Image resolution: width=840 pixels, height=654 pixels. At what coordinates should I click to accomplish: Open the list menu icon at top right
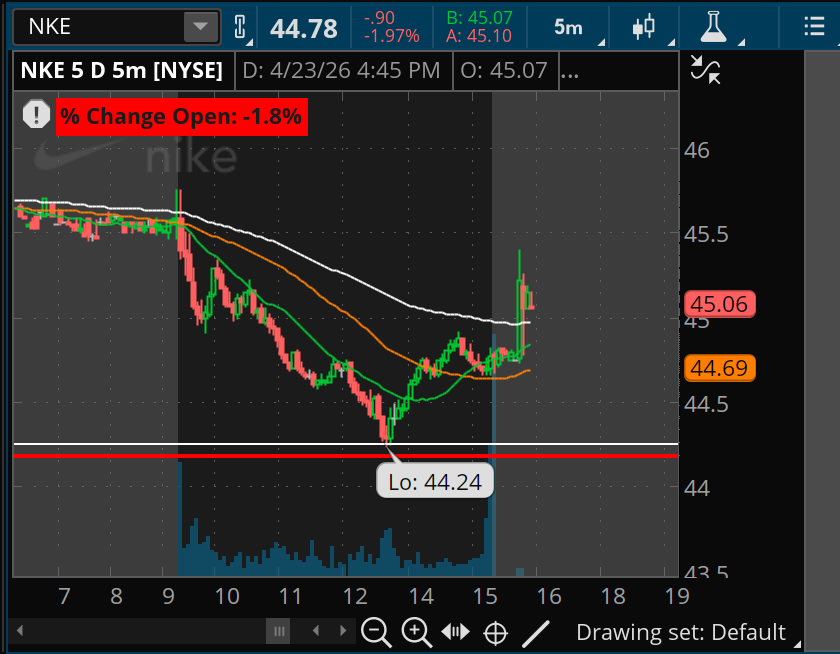(814, 26)
